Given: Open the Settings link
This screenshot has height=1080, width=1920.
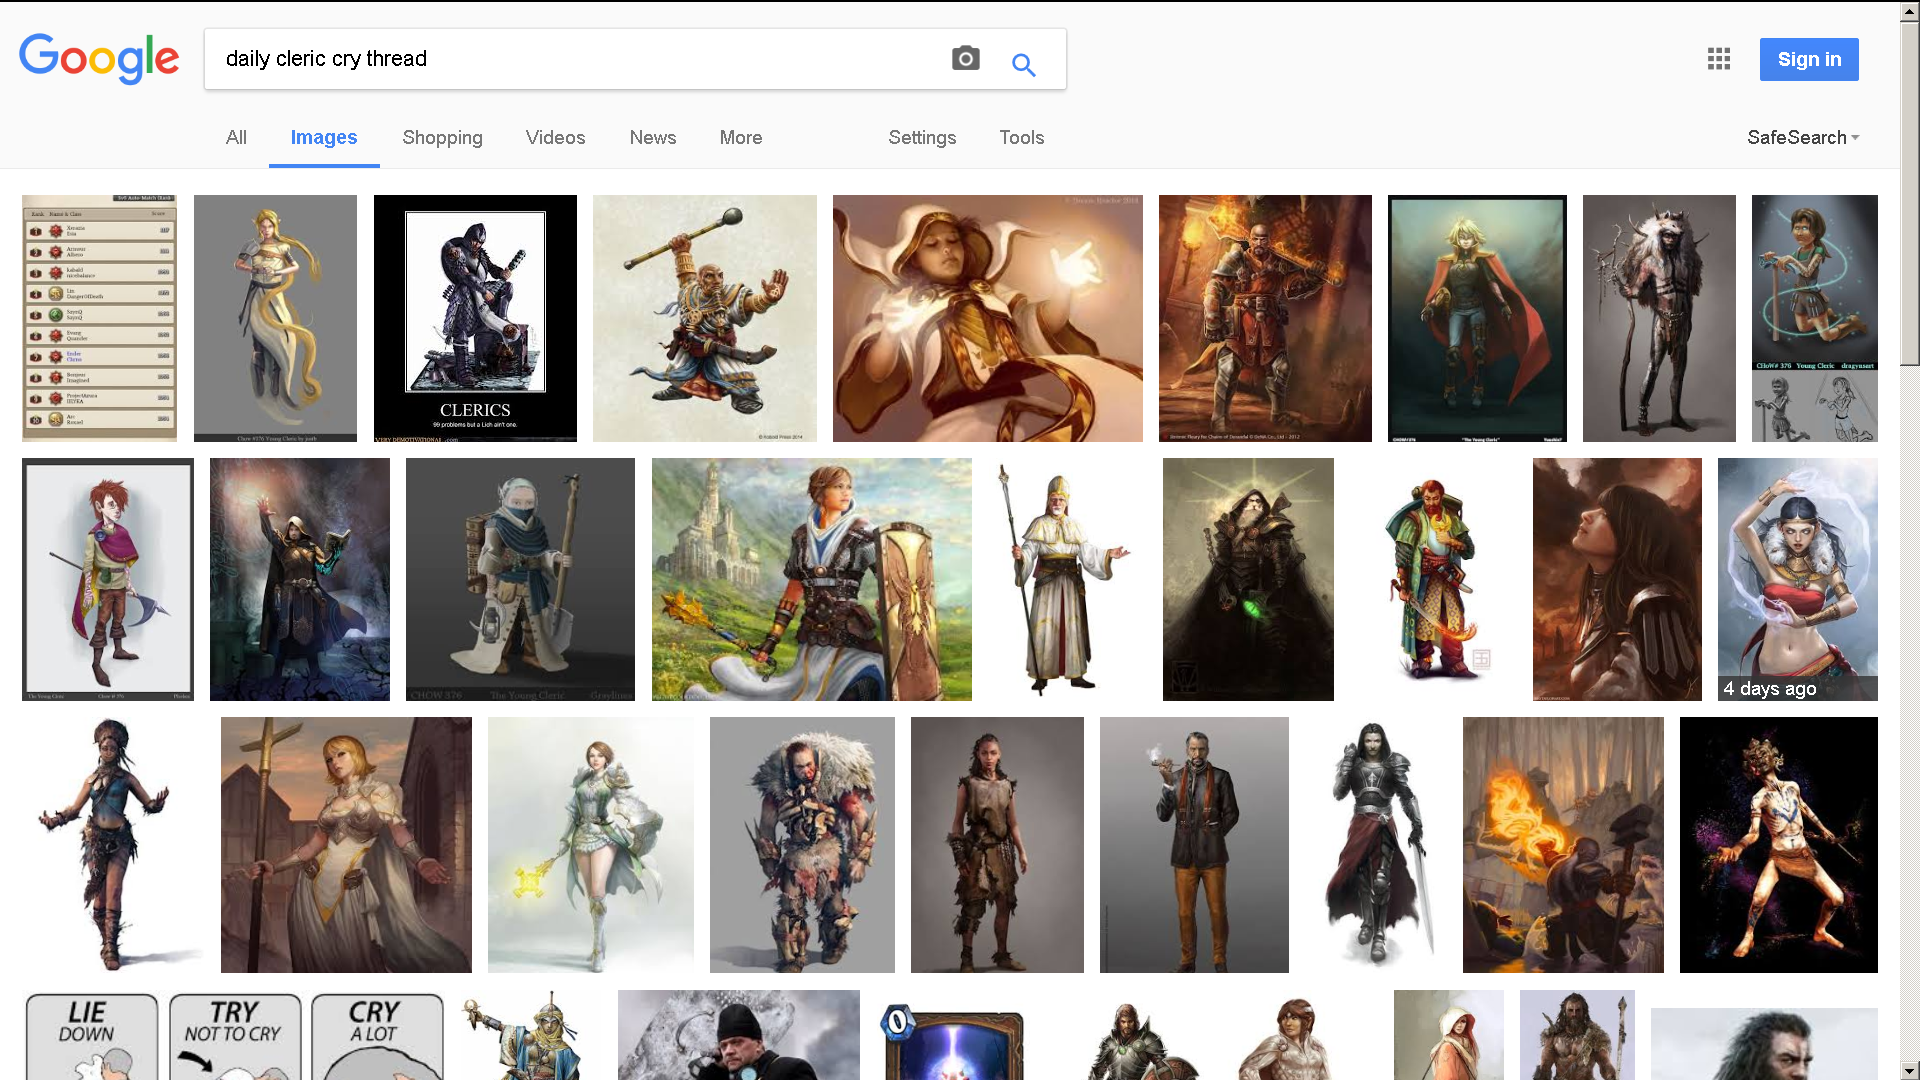Looking at the screenshot, I should pos(921,138).
